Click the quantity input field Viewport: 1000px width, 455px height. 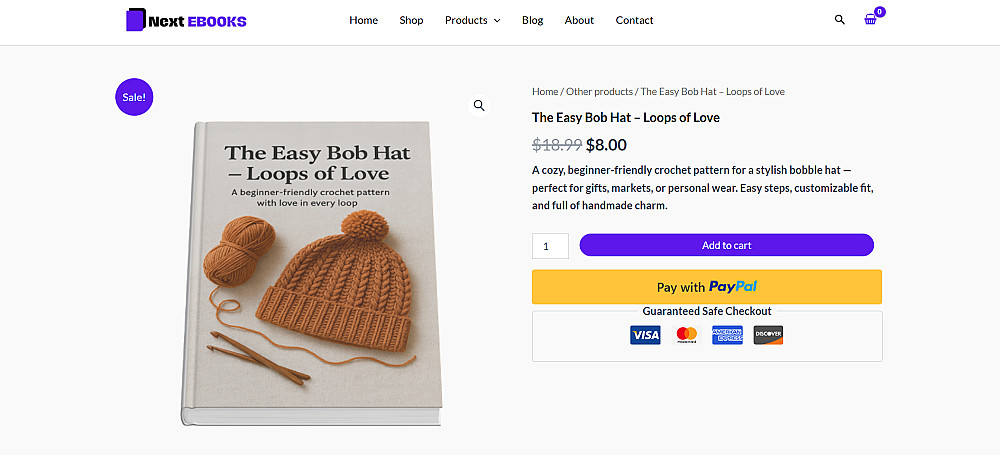click(550, 246)
